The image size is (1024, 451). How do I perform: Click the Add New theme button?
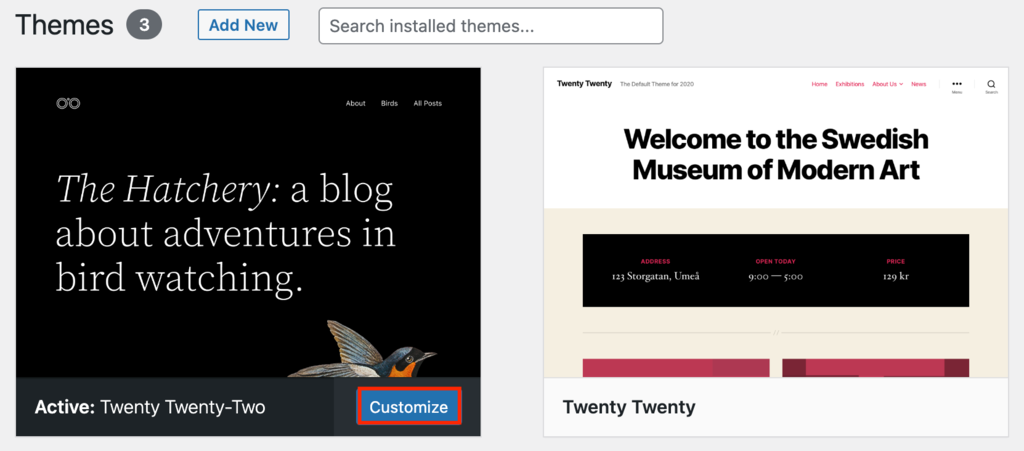pyautogui.click(x=244, y=25)
